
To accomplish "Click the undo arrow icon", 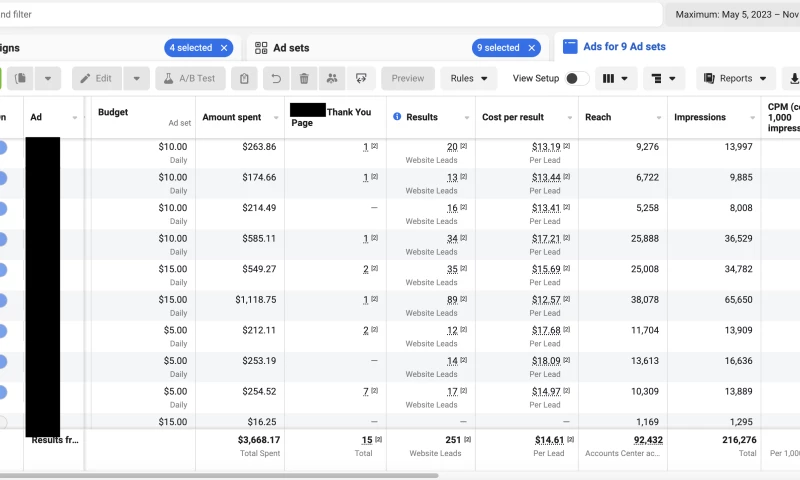I will pyautogui.click(x=276, y=78).
